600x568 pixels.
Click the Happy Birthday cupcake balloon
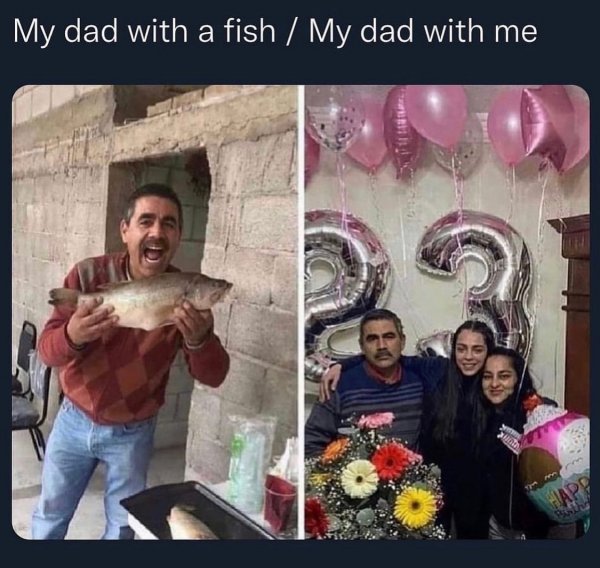(x=555, y=463)
